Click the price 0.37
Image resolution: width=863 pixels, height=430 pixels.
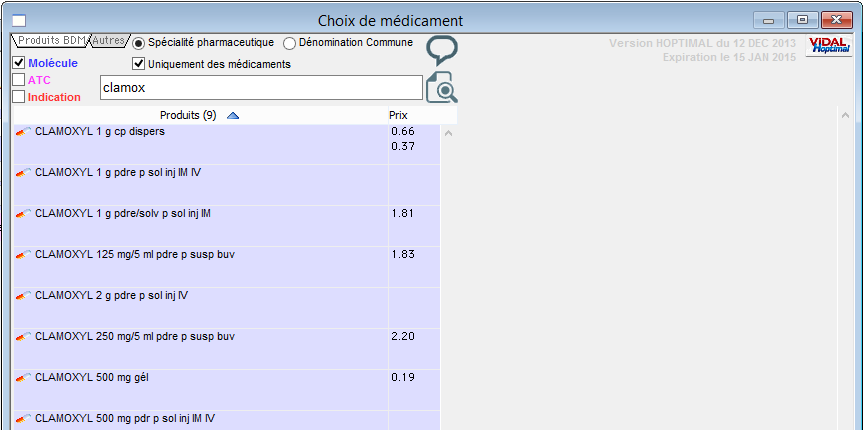point(403,146)
